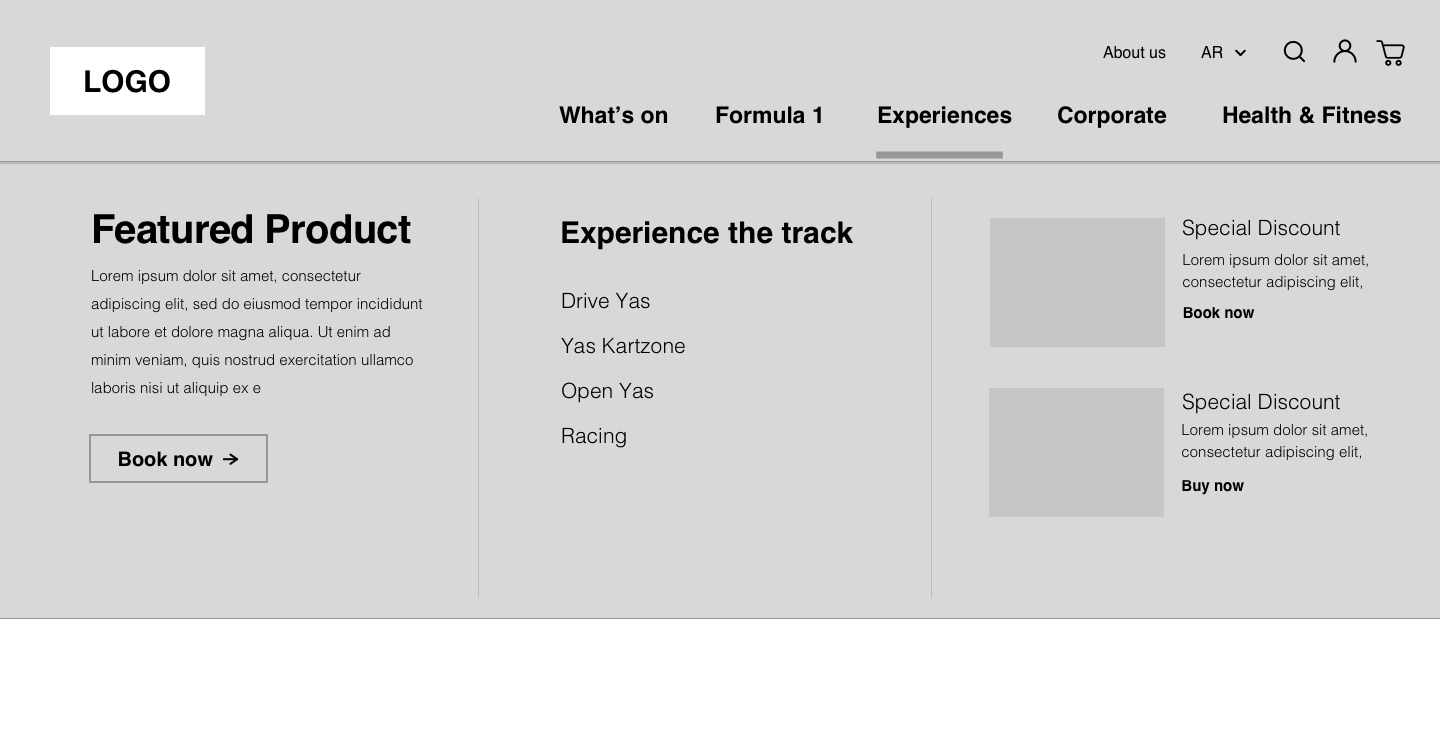This screenshot has width=1440, height=753.
Task: Open the shopping cart icon
Action: (1391, 53)
